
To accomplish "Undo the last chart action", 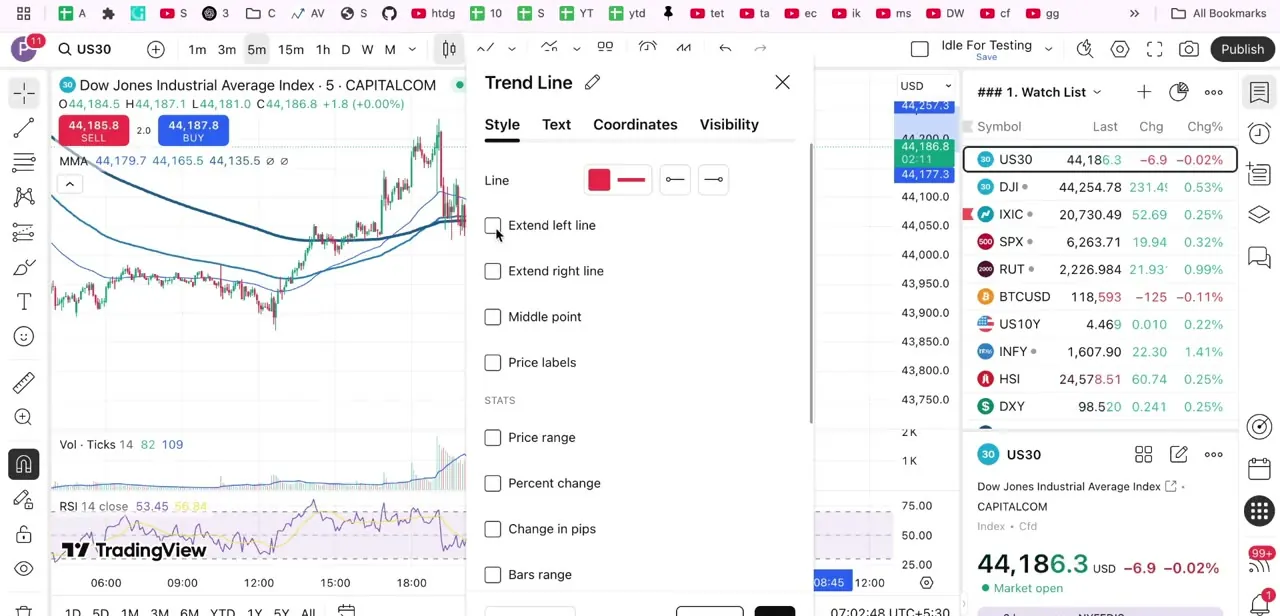I will pyautogui.click(x=725, y=49).
